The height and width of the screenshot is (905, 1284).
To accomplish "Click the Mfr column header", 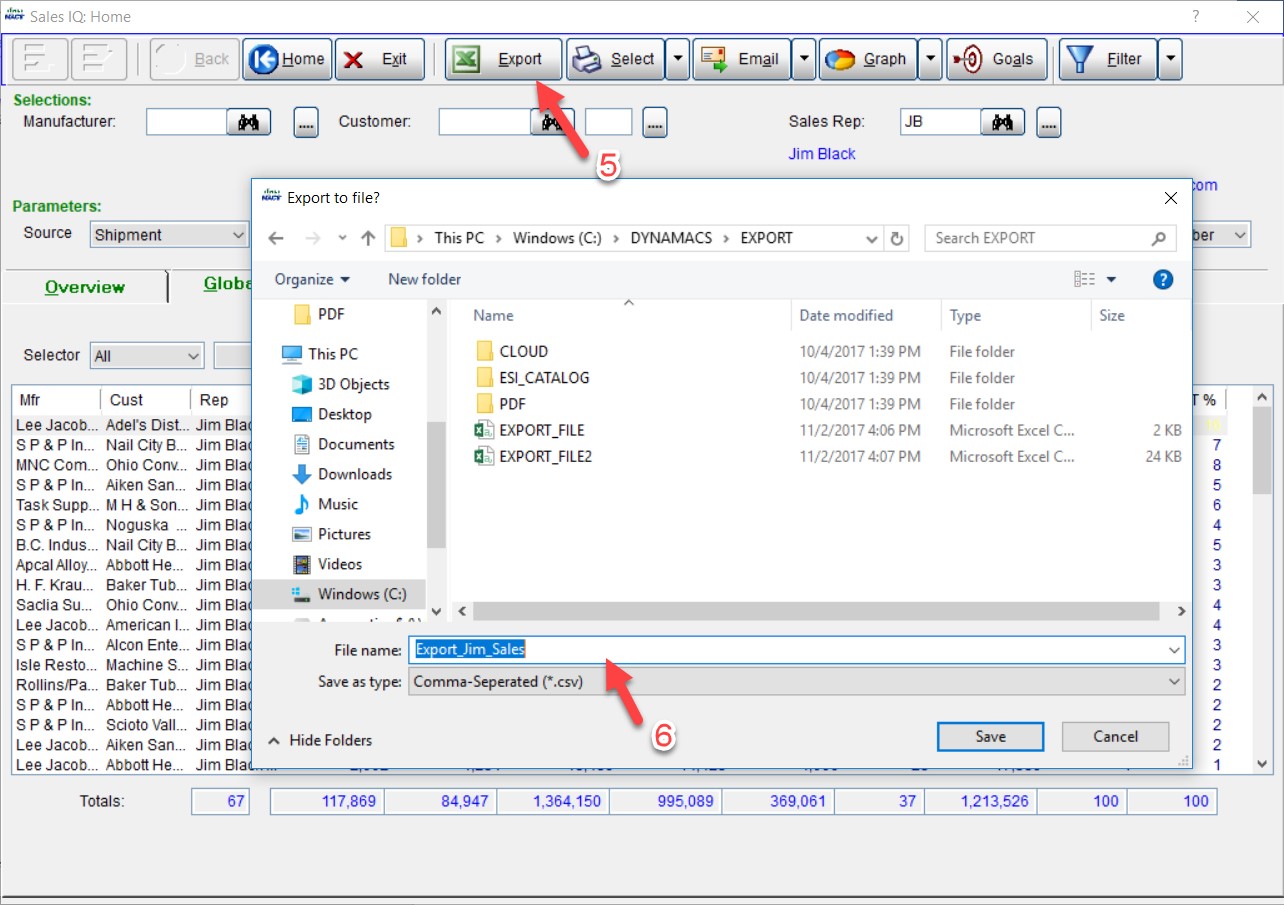I will pyautogui.click(x=56, y=399).
